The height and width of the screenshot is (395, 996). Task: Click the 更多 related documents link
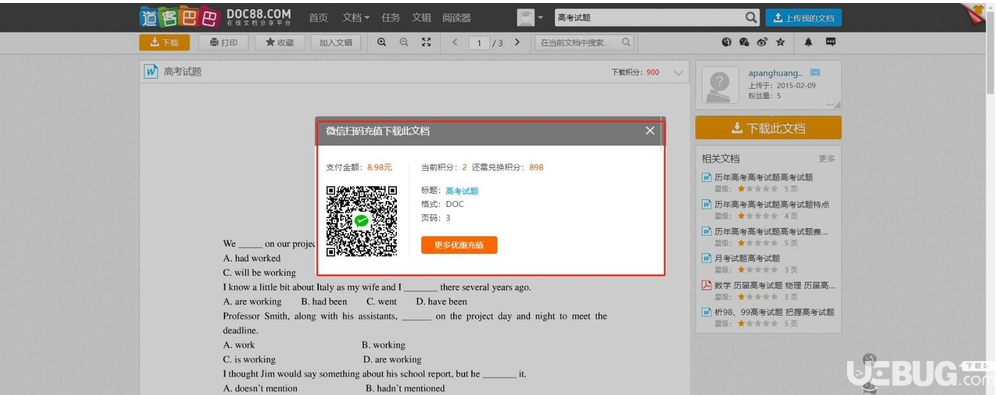[x=826, y=159]
